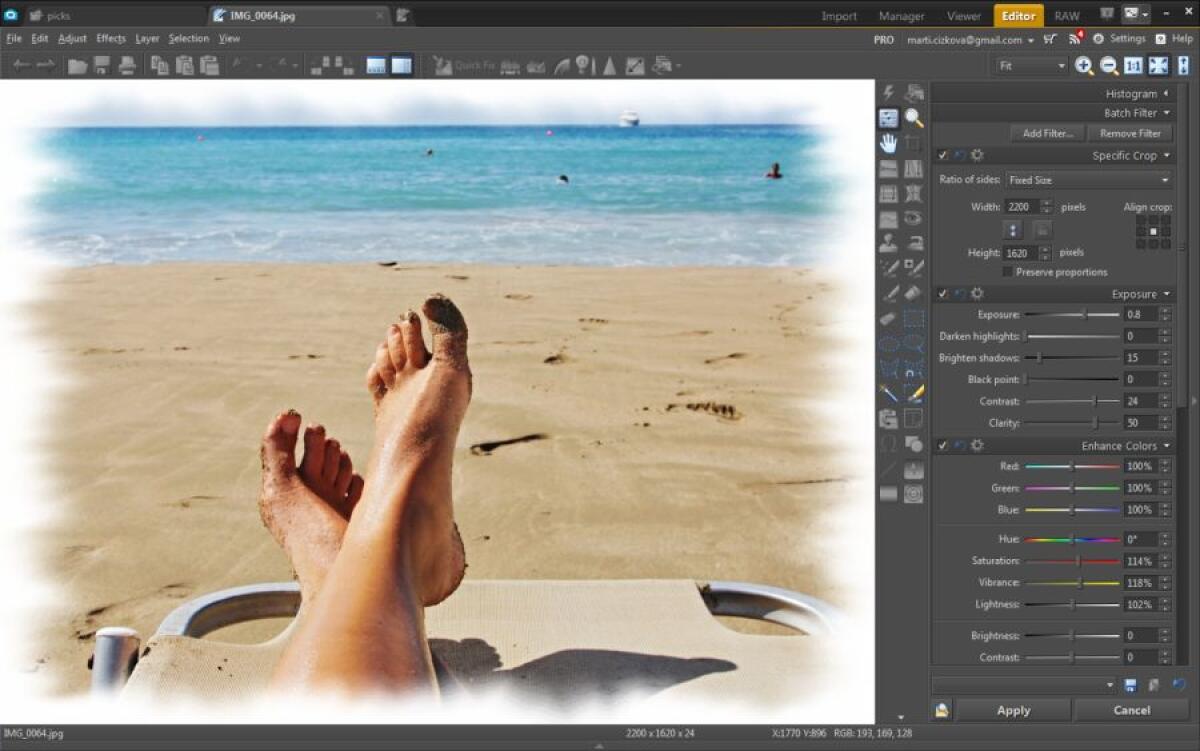
Task: Select the Rectangular Selection tool
Action: 913,318
